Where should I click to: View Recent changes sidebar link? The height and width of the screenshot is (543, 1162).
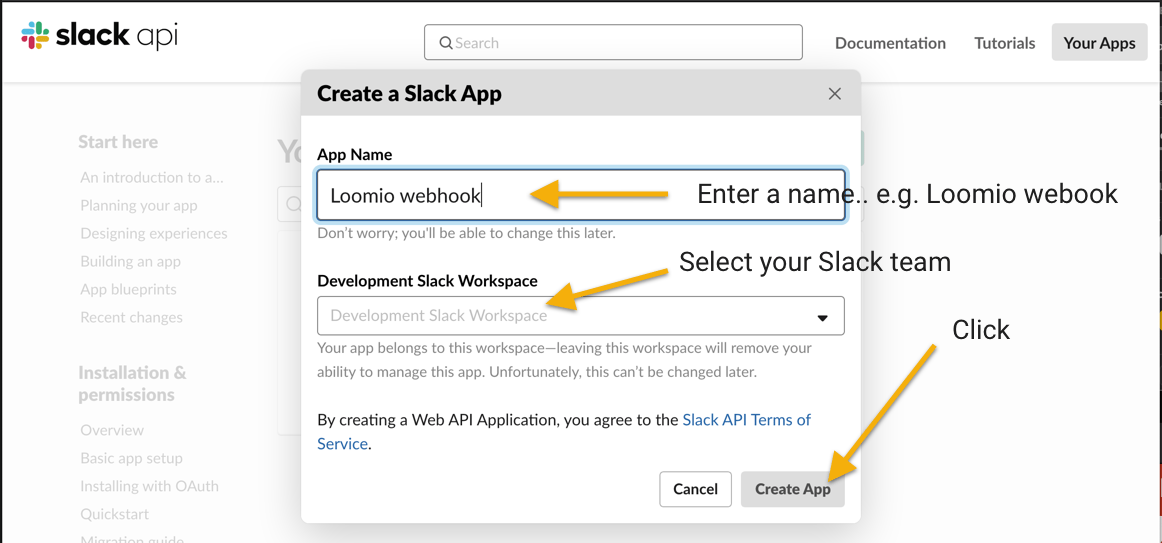pyautogui.click(x=131, y=318)
